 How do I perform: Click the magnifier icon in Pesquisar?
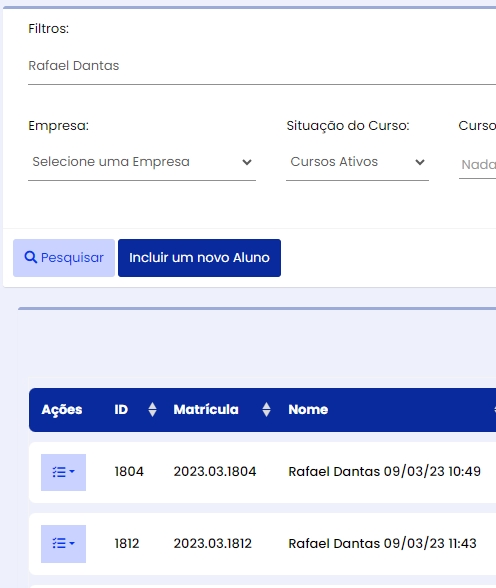(x=30, y=257)
